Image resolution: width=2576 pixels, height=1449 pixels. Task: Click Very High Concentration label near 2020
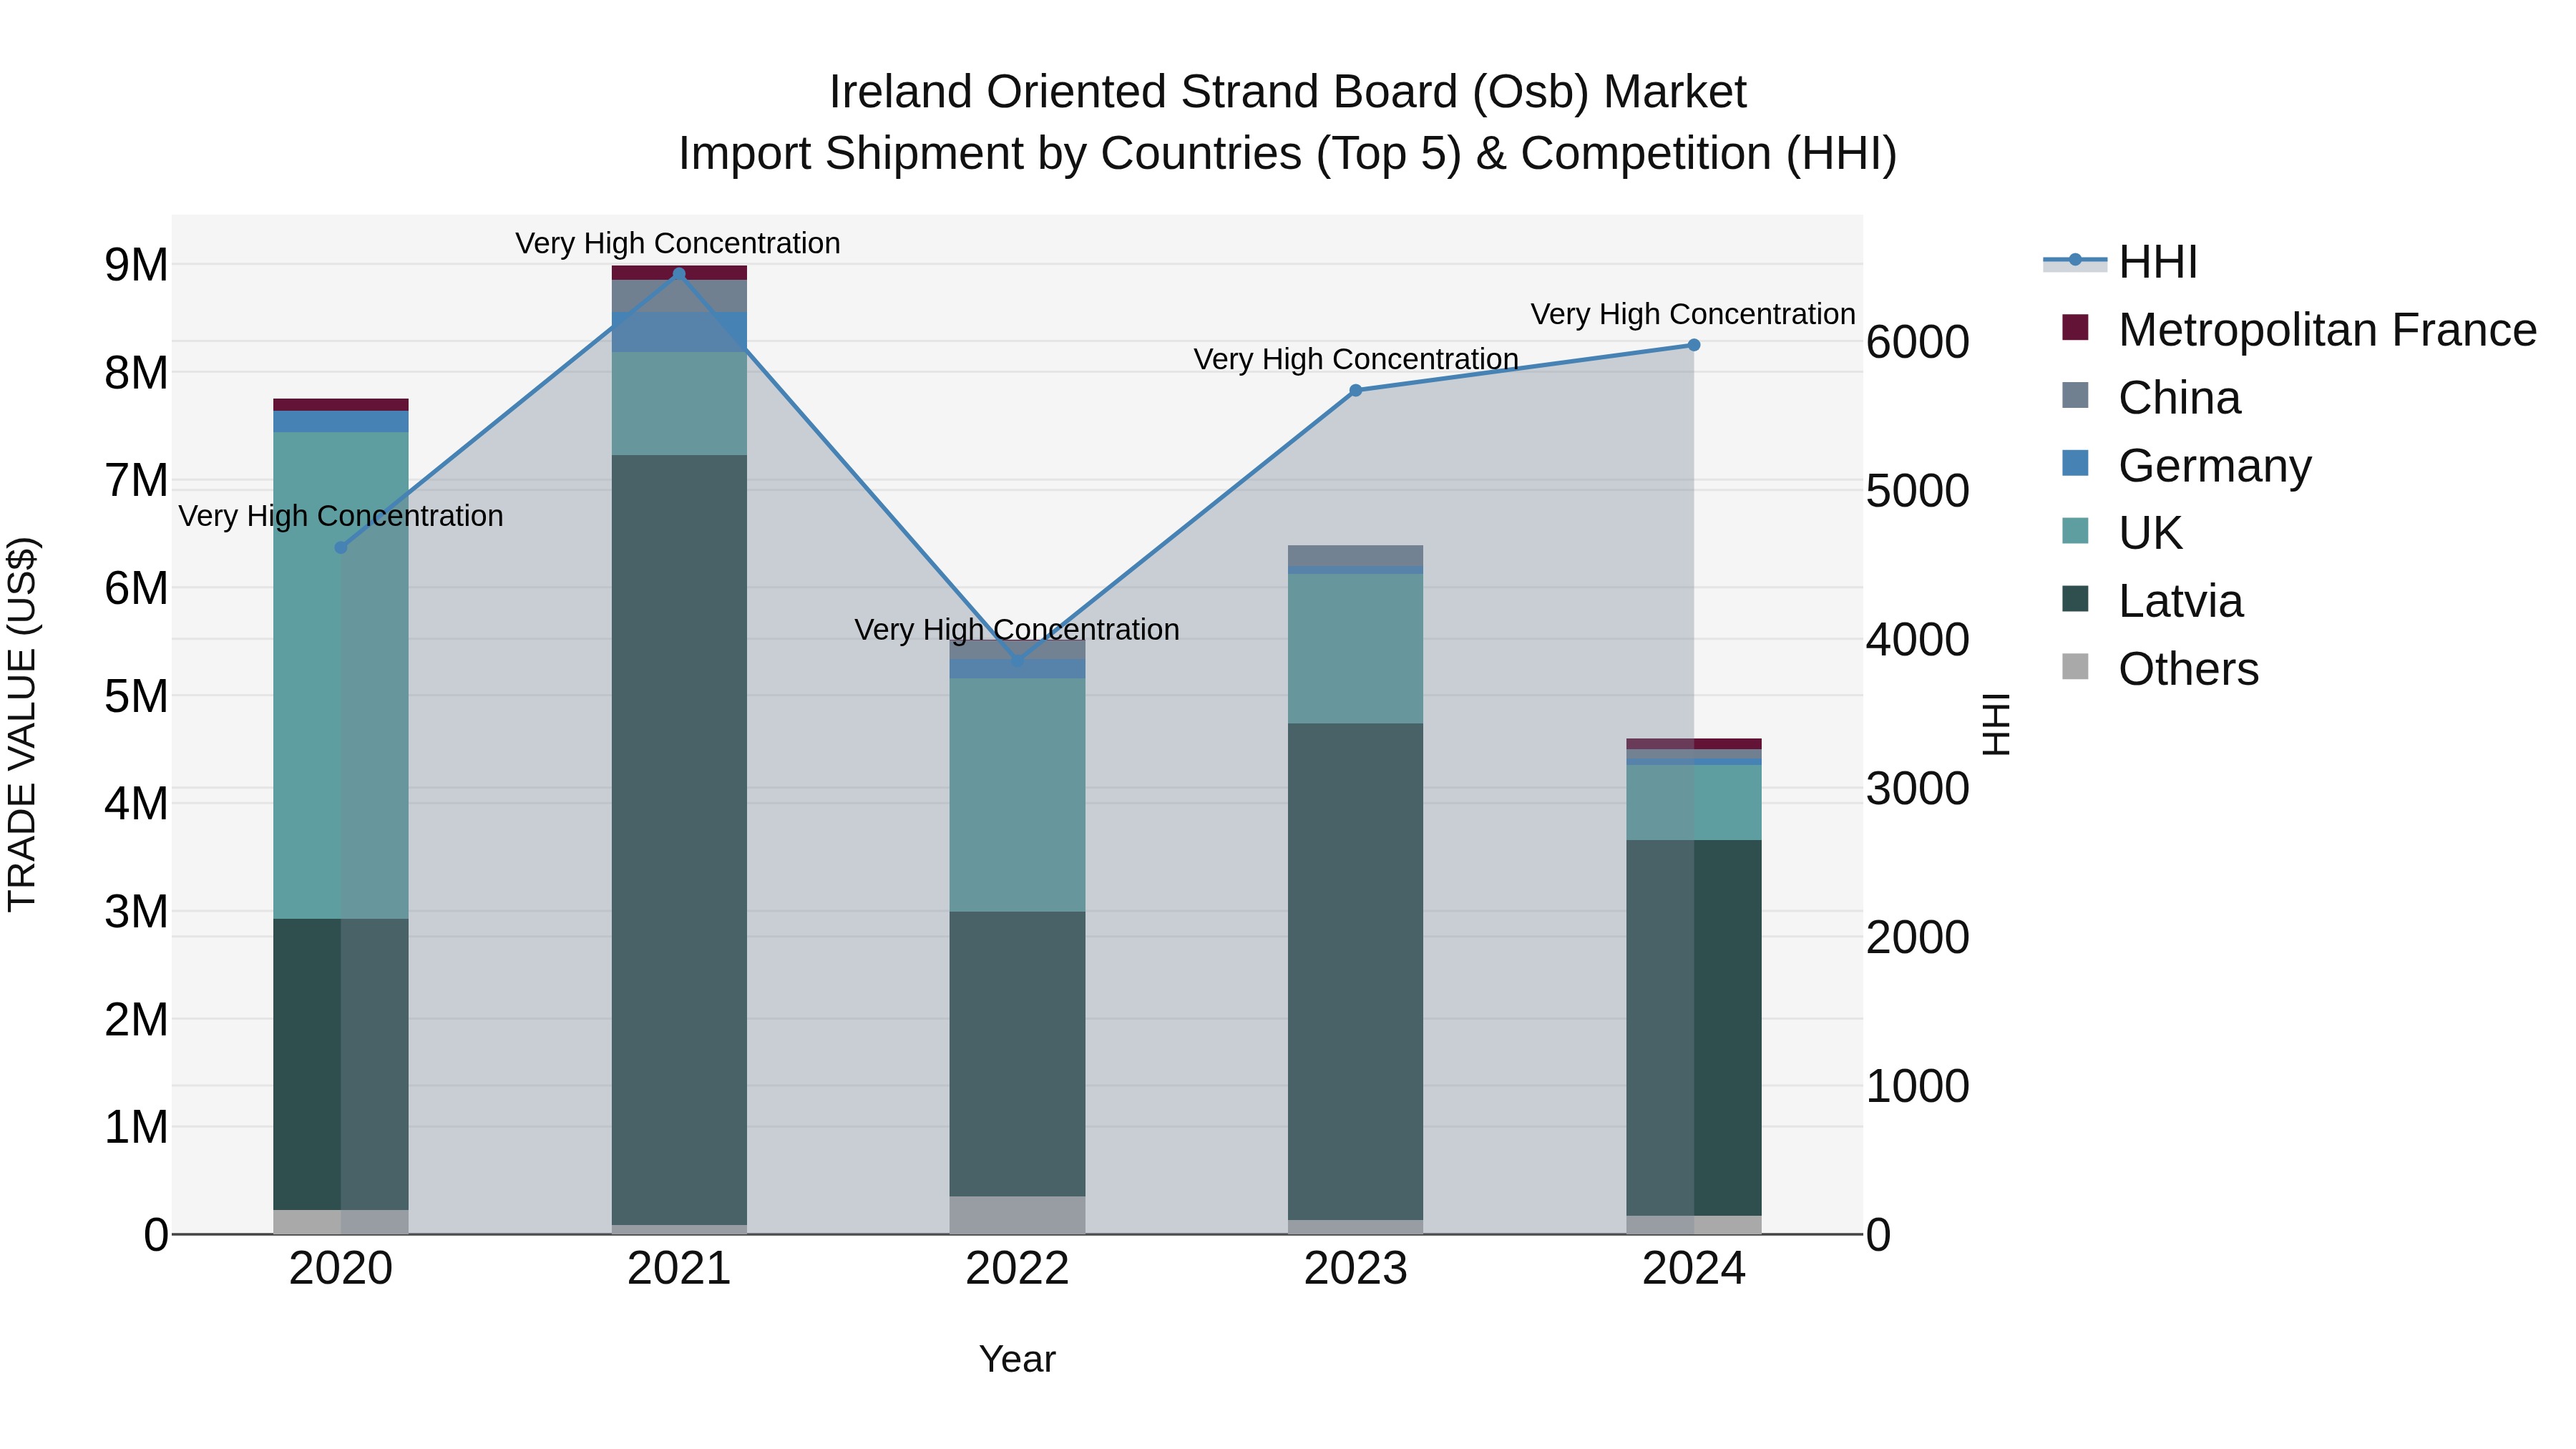[x=341, y=516]
